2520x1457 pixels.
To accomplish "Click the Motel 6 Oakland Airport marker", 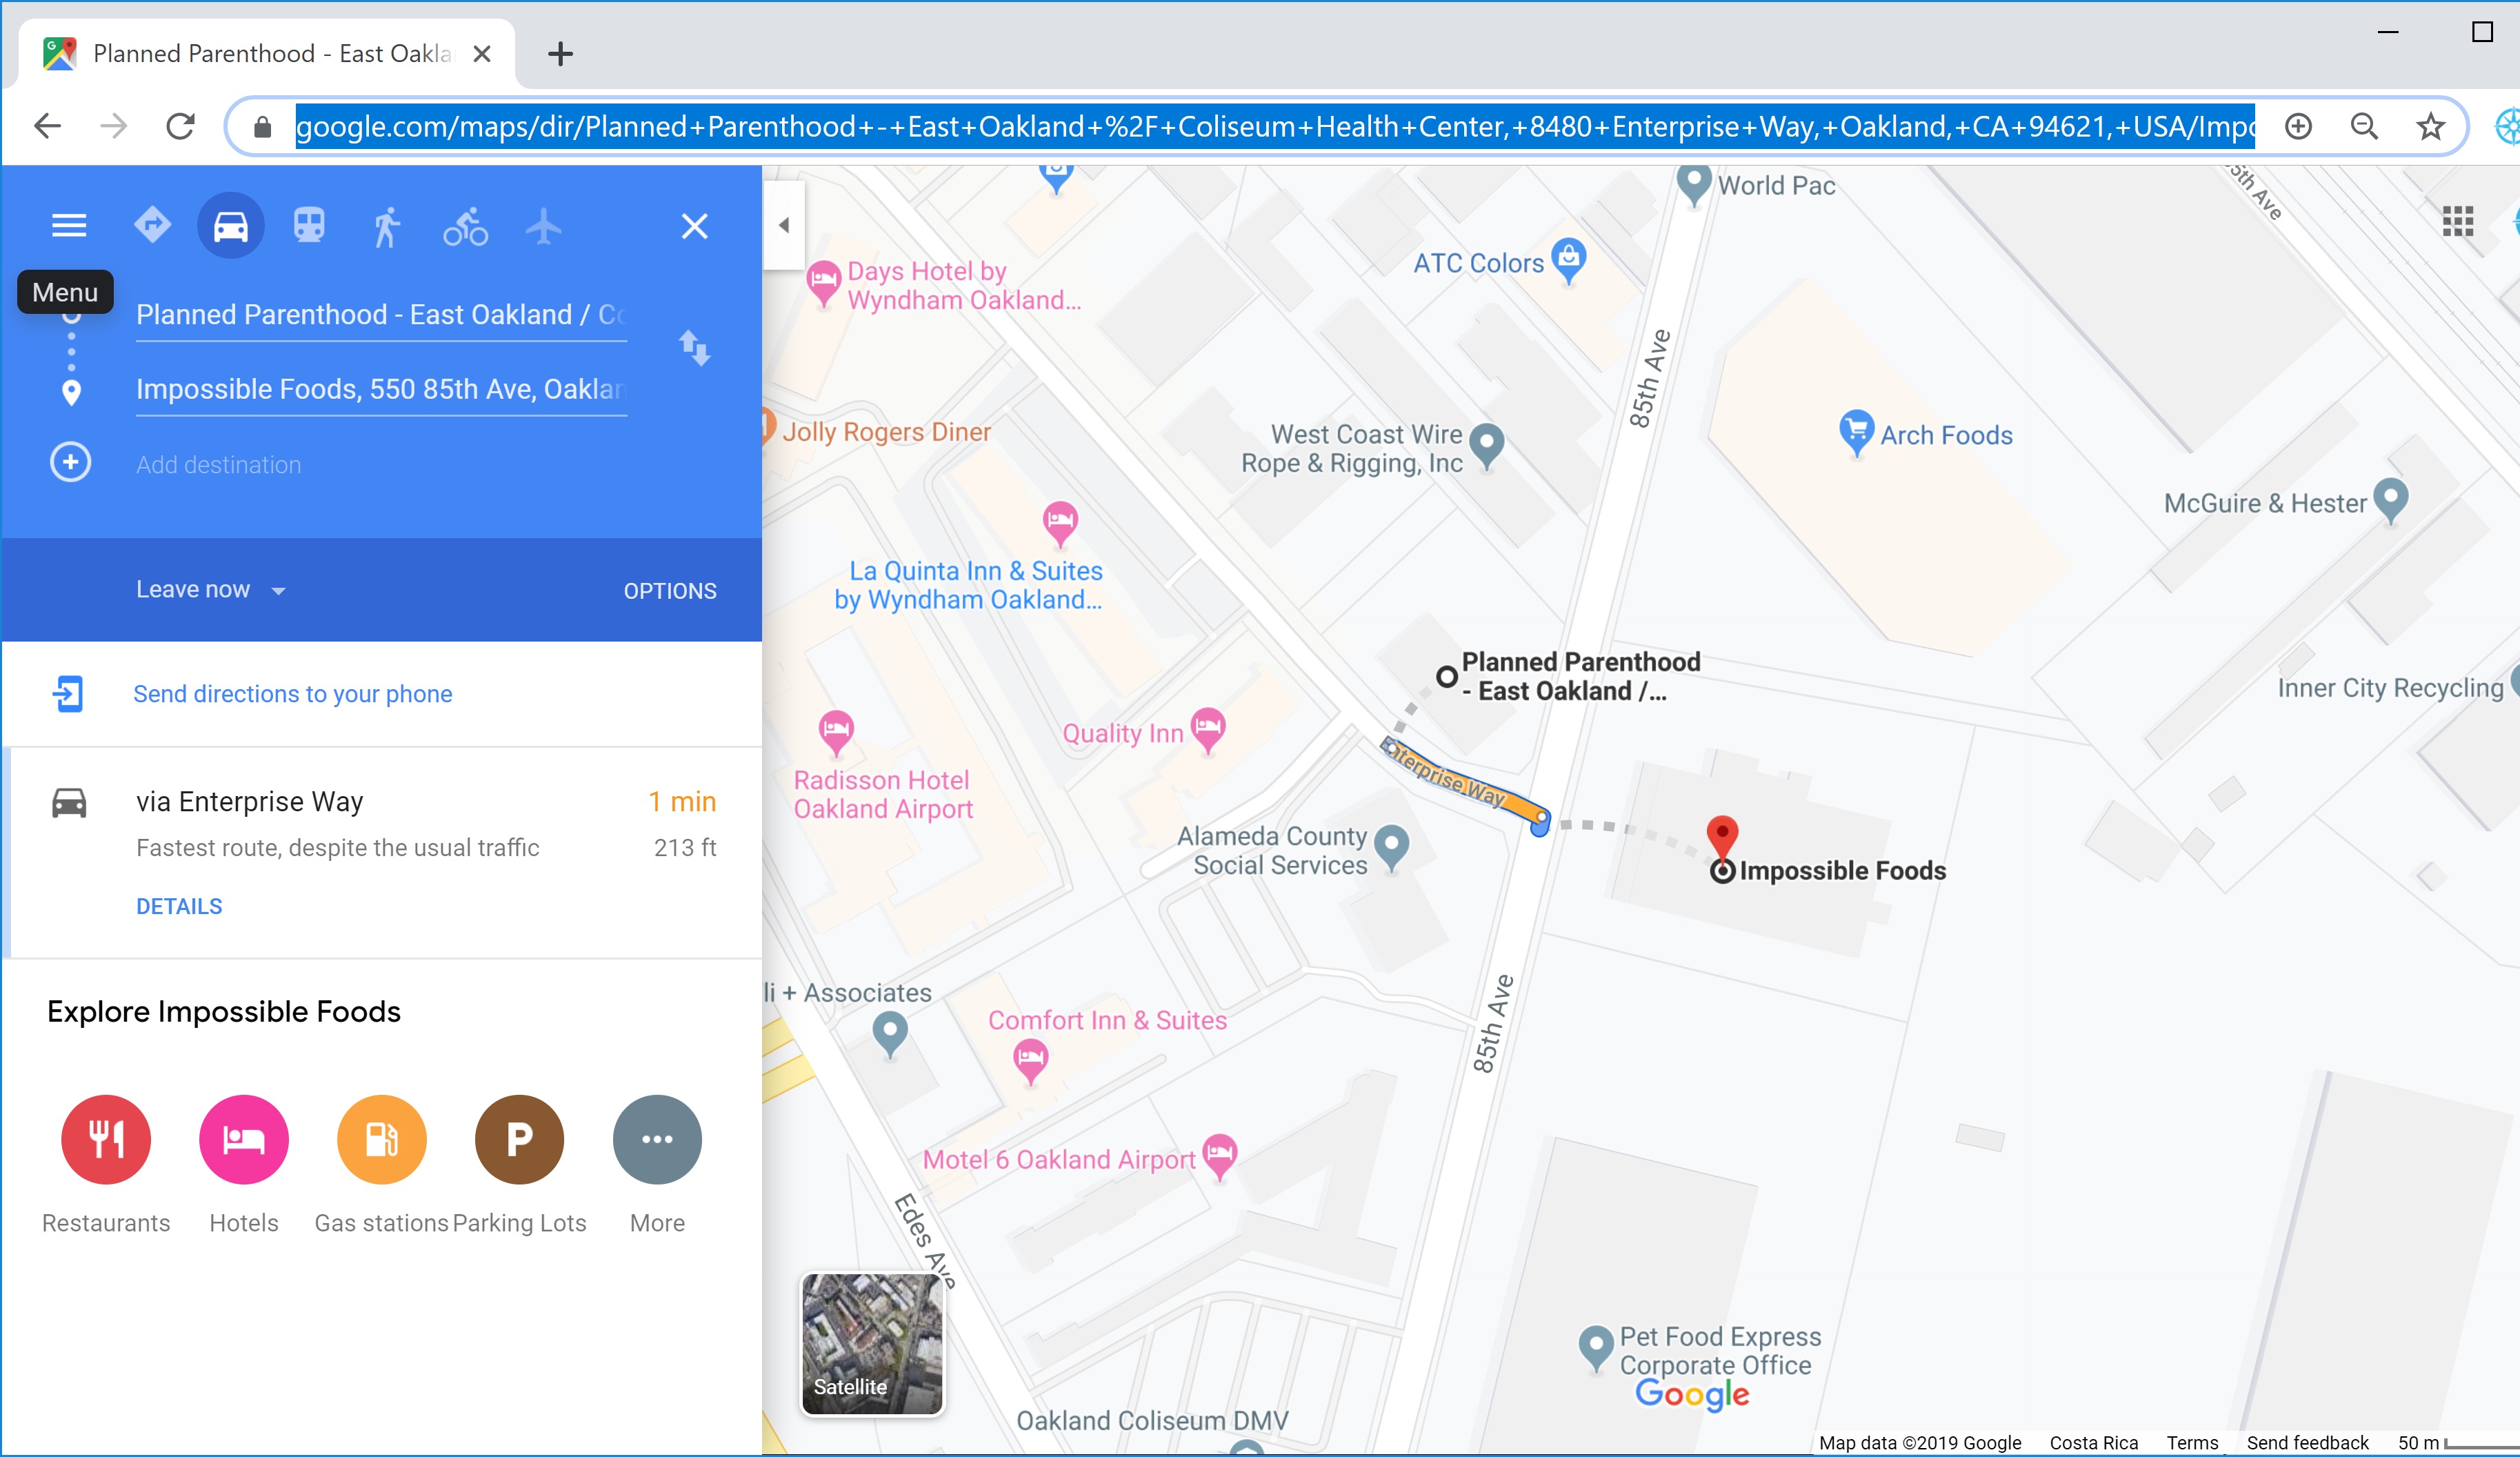I will tap(1220, 1157).
